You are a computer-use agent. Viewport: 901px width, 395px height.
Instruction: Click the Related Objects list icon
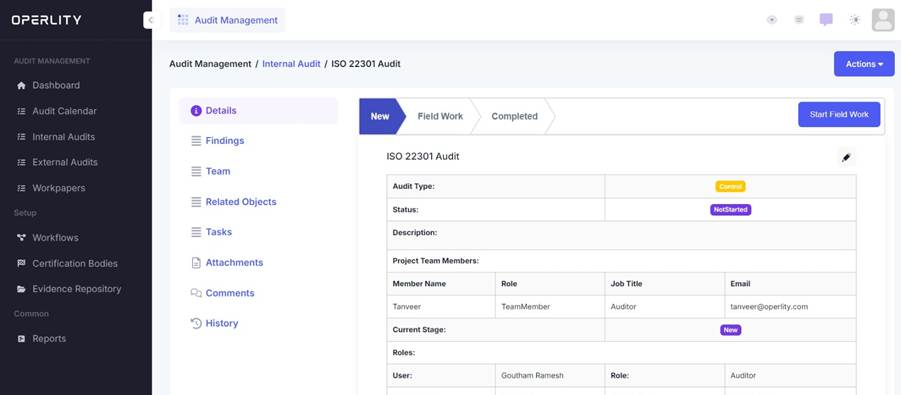point(196,202)
